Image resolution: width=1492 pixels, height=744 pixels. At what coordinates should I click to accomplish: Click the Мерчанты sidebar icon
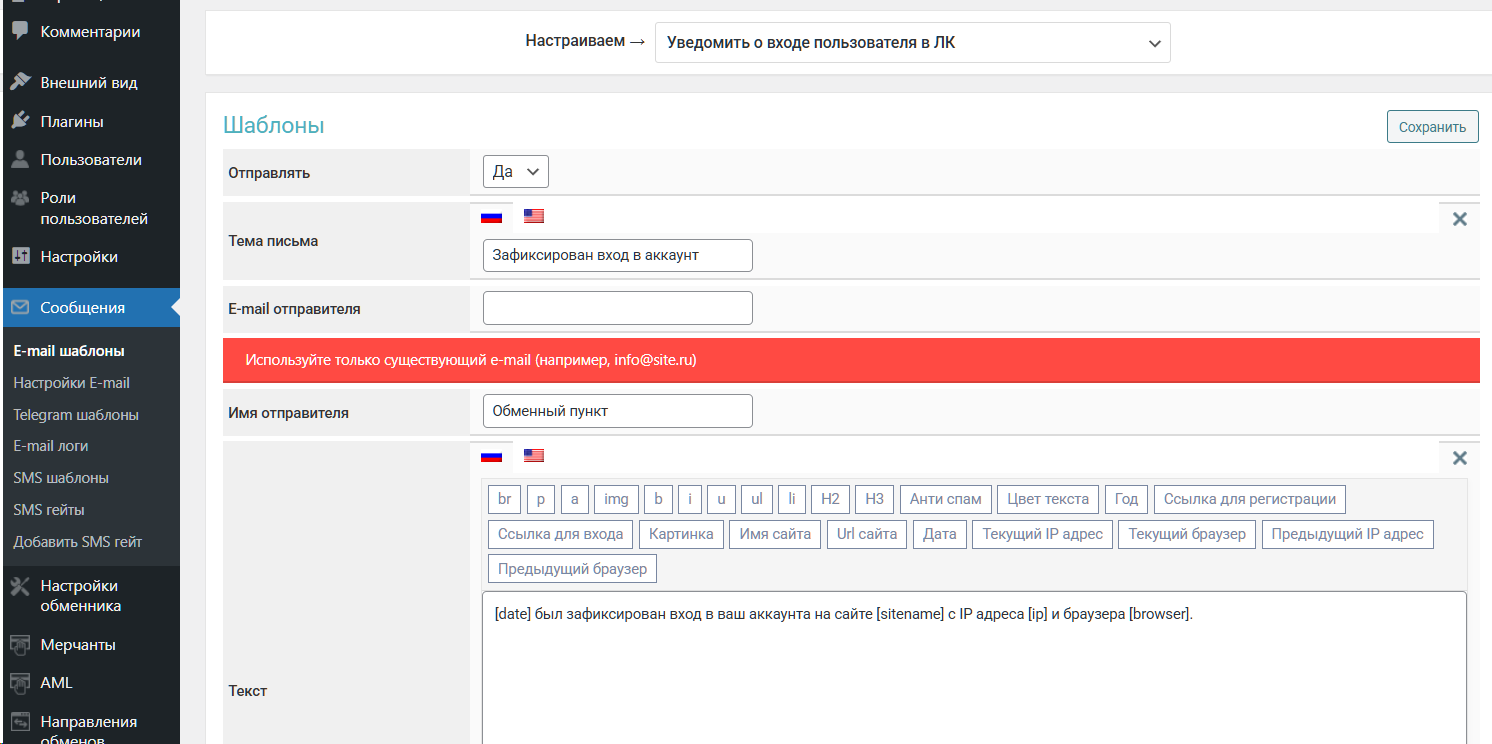click(20, 645)
